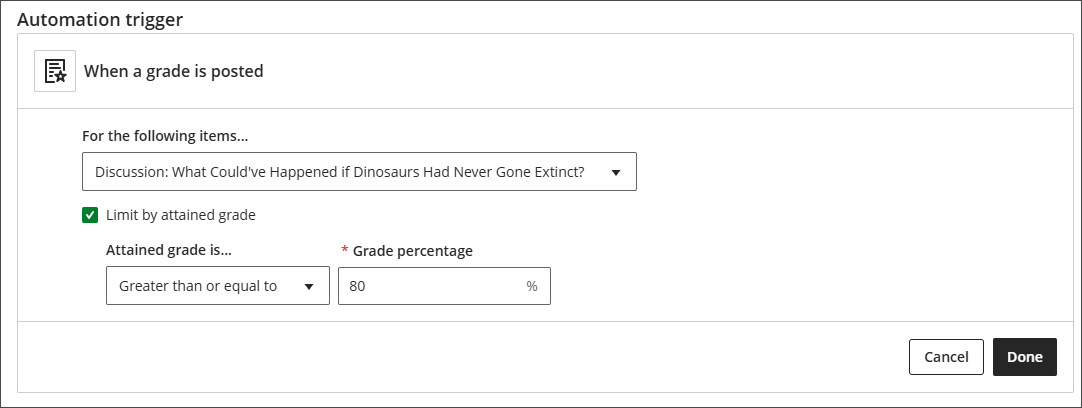Click the star badge on the trigger icon
The width and height of the screenshot is (1082, 408).
click(60, 76)
